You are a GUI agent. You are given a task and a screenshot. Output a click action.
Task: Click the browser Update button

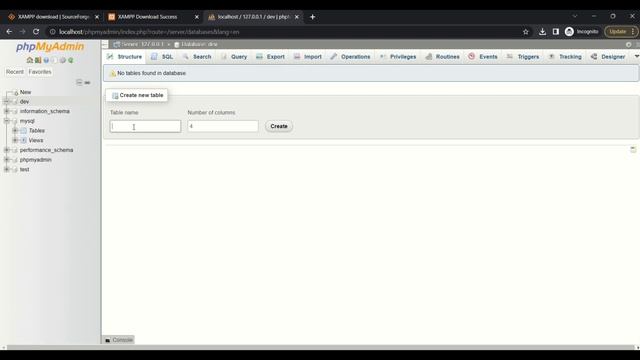click(620, 31)
